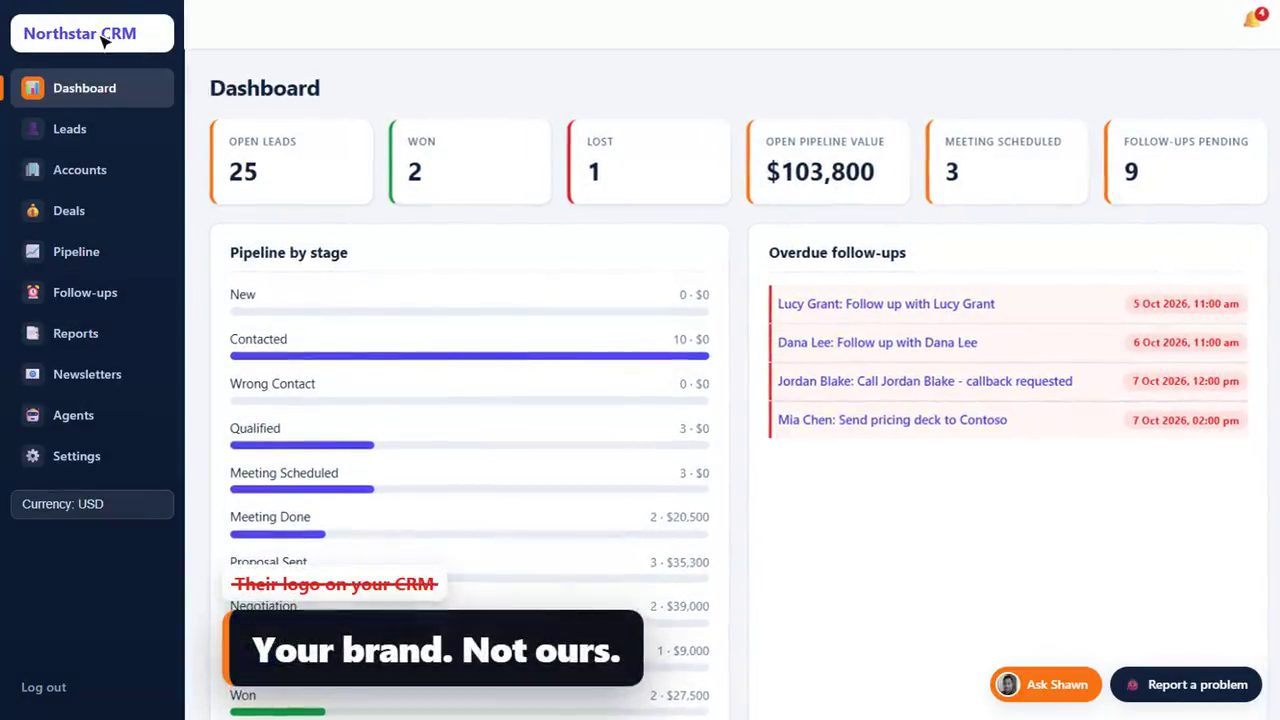Select the Newsletters sidebar icon
Image resolution: width=1280 pixels, height=720 pixels.
[x=33, y=374]
